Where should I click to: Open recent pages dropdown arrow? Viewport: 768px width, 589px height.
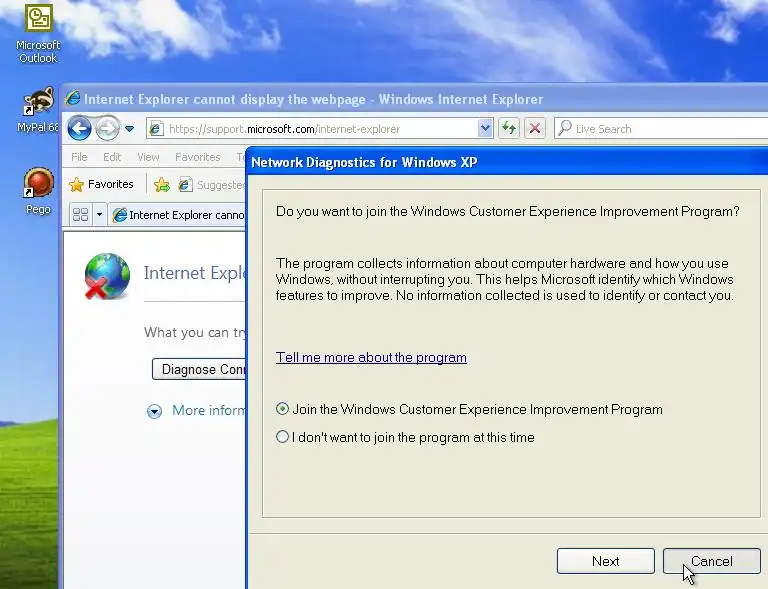coord(129,129)
